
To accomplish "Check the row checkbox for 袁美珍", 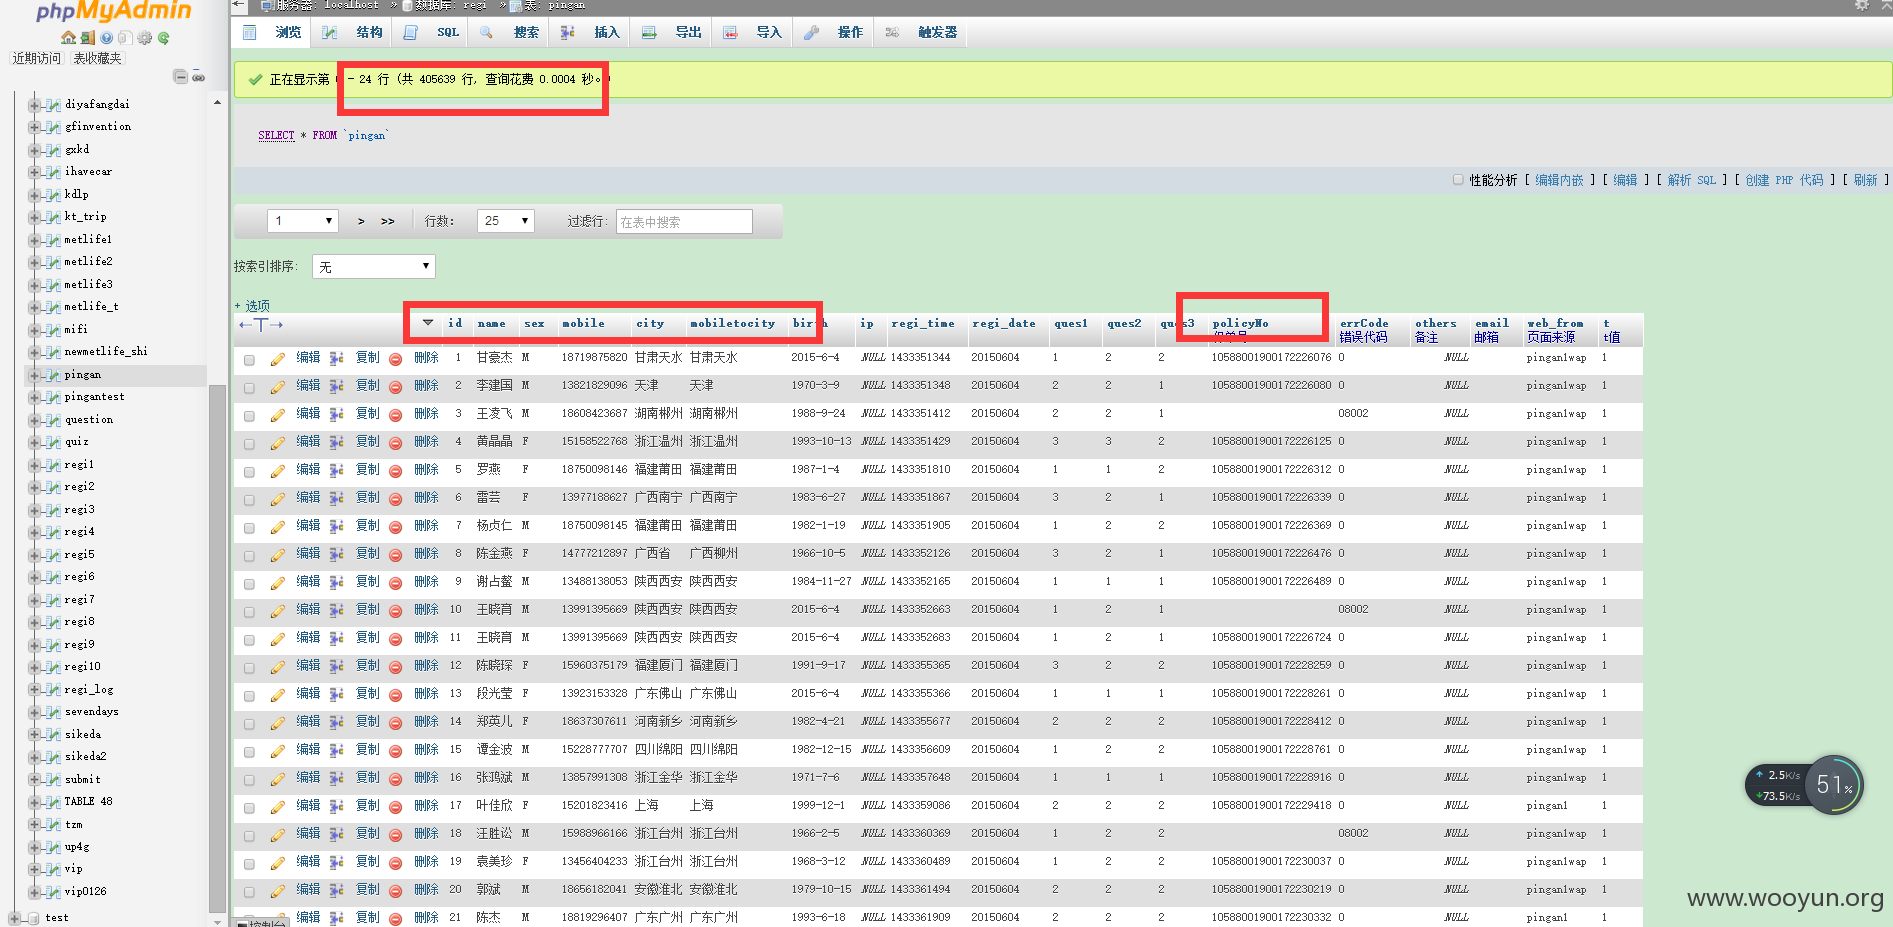I will pyautogui.click(x=249, y=863).
